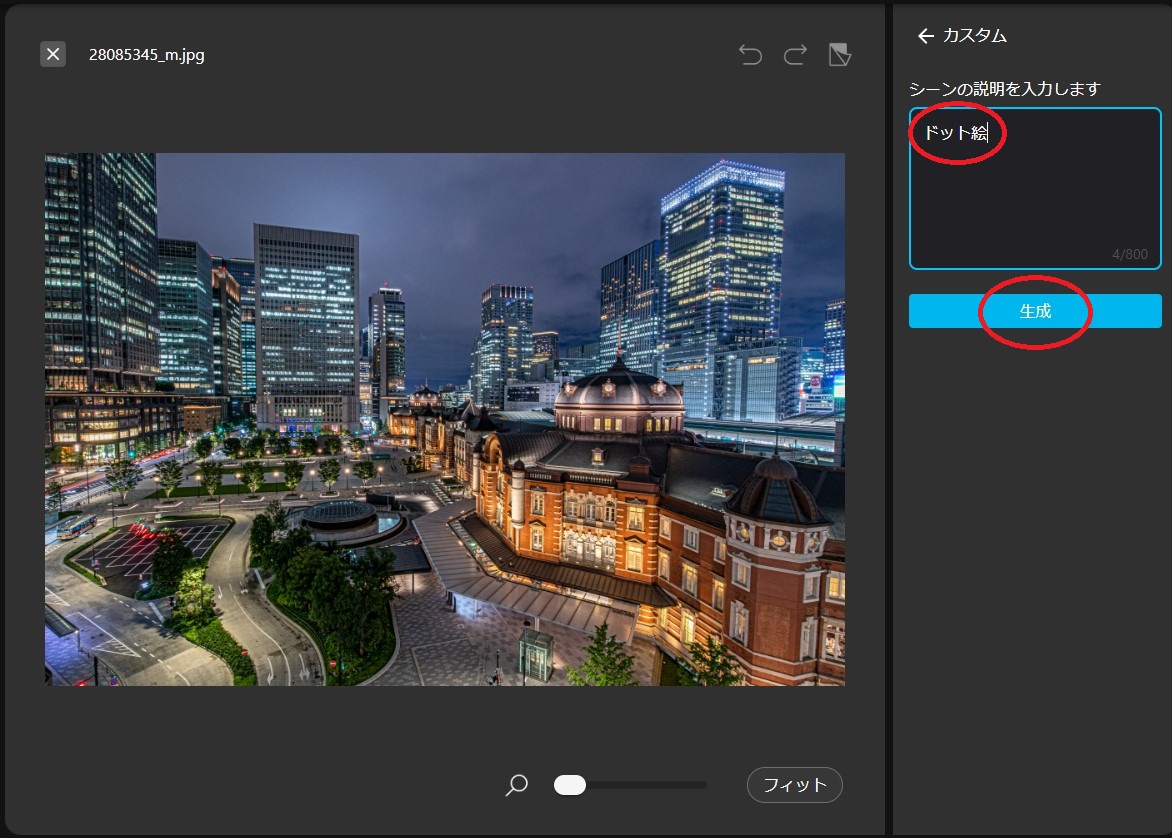
Task: Adjust the zoom slider handle
Action: [x=570, y=785]
